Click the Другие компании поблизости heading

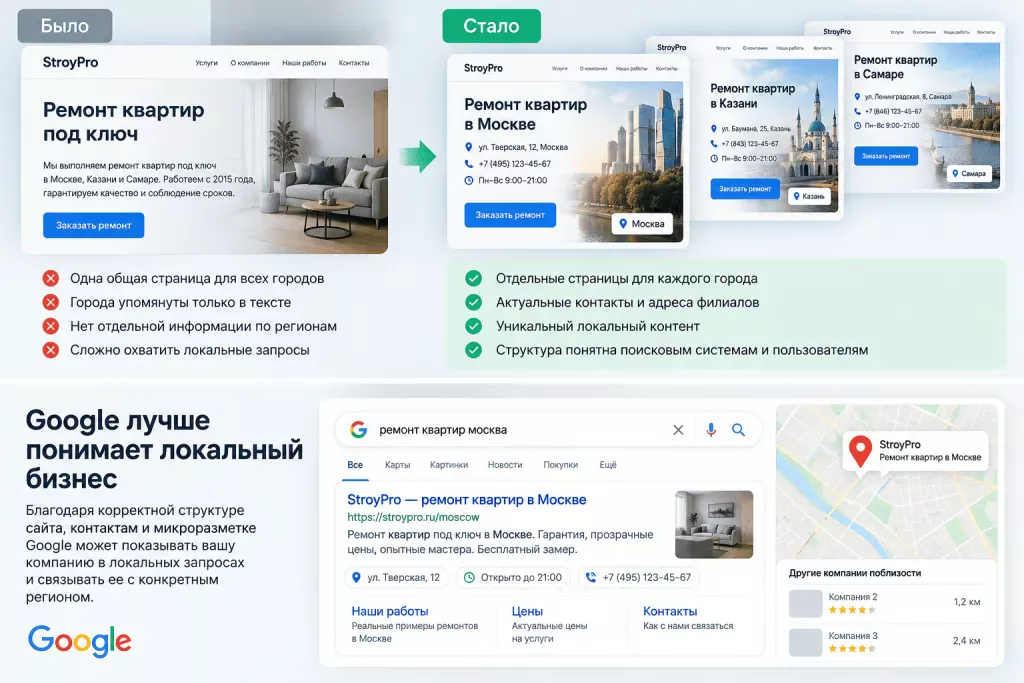855,573
